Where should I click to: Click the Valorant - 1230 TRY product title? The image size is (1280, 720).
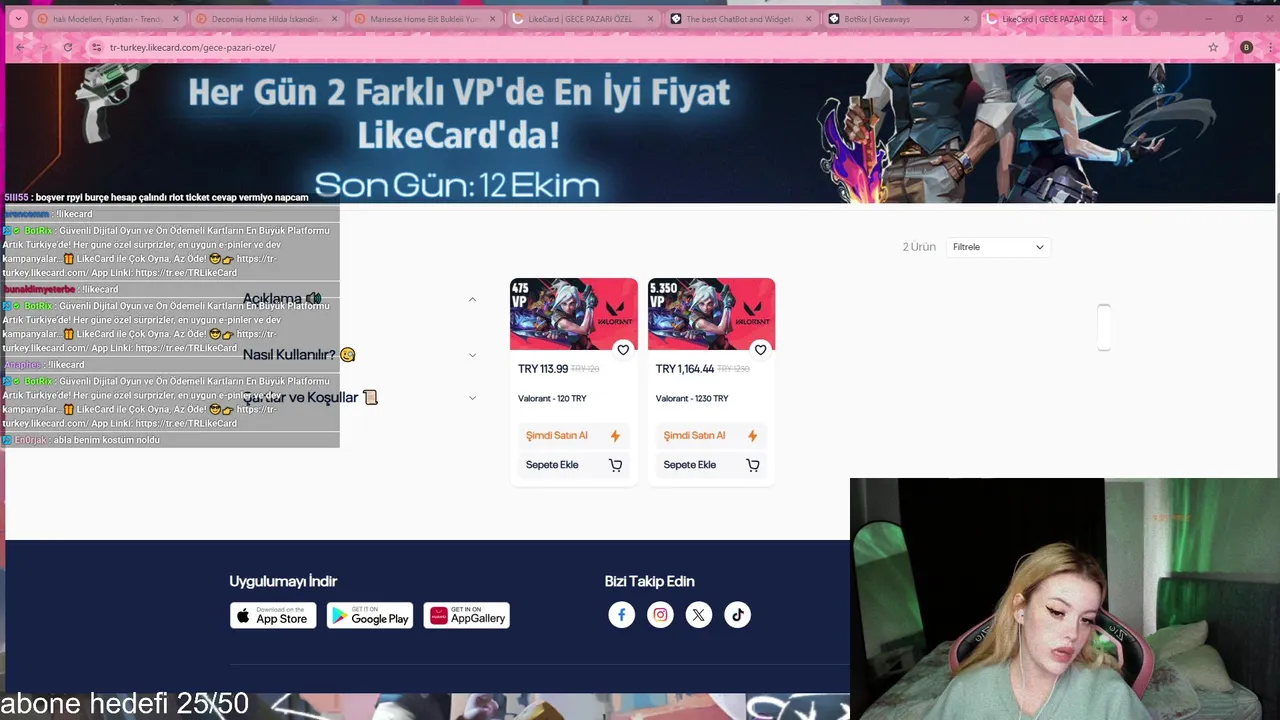coord(692,399)
